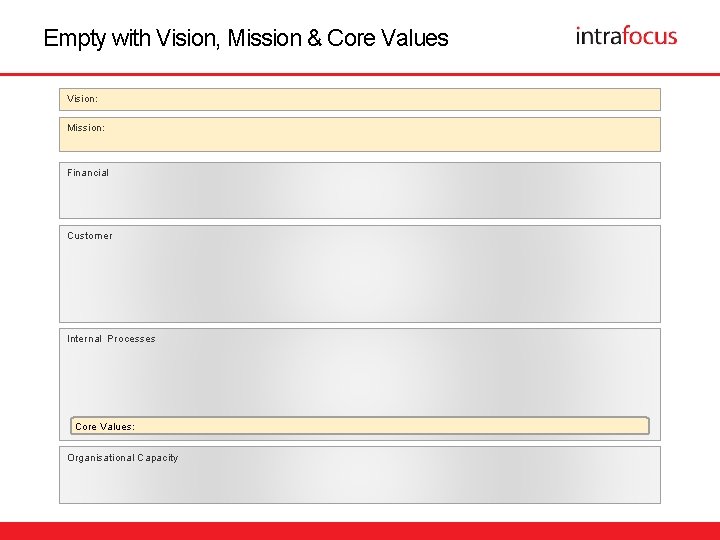The width and height of the screenshot is (720, 540).
Task: Click the Customer label text
Action: pyautogui.click(x=90, y=236)
